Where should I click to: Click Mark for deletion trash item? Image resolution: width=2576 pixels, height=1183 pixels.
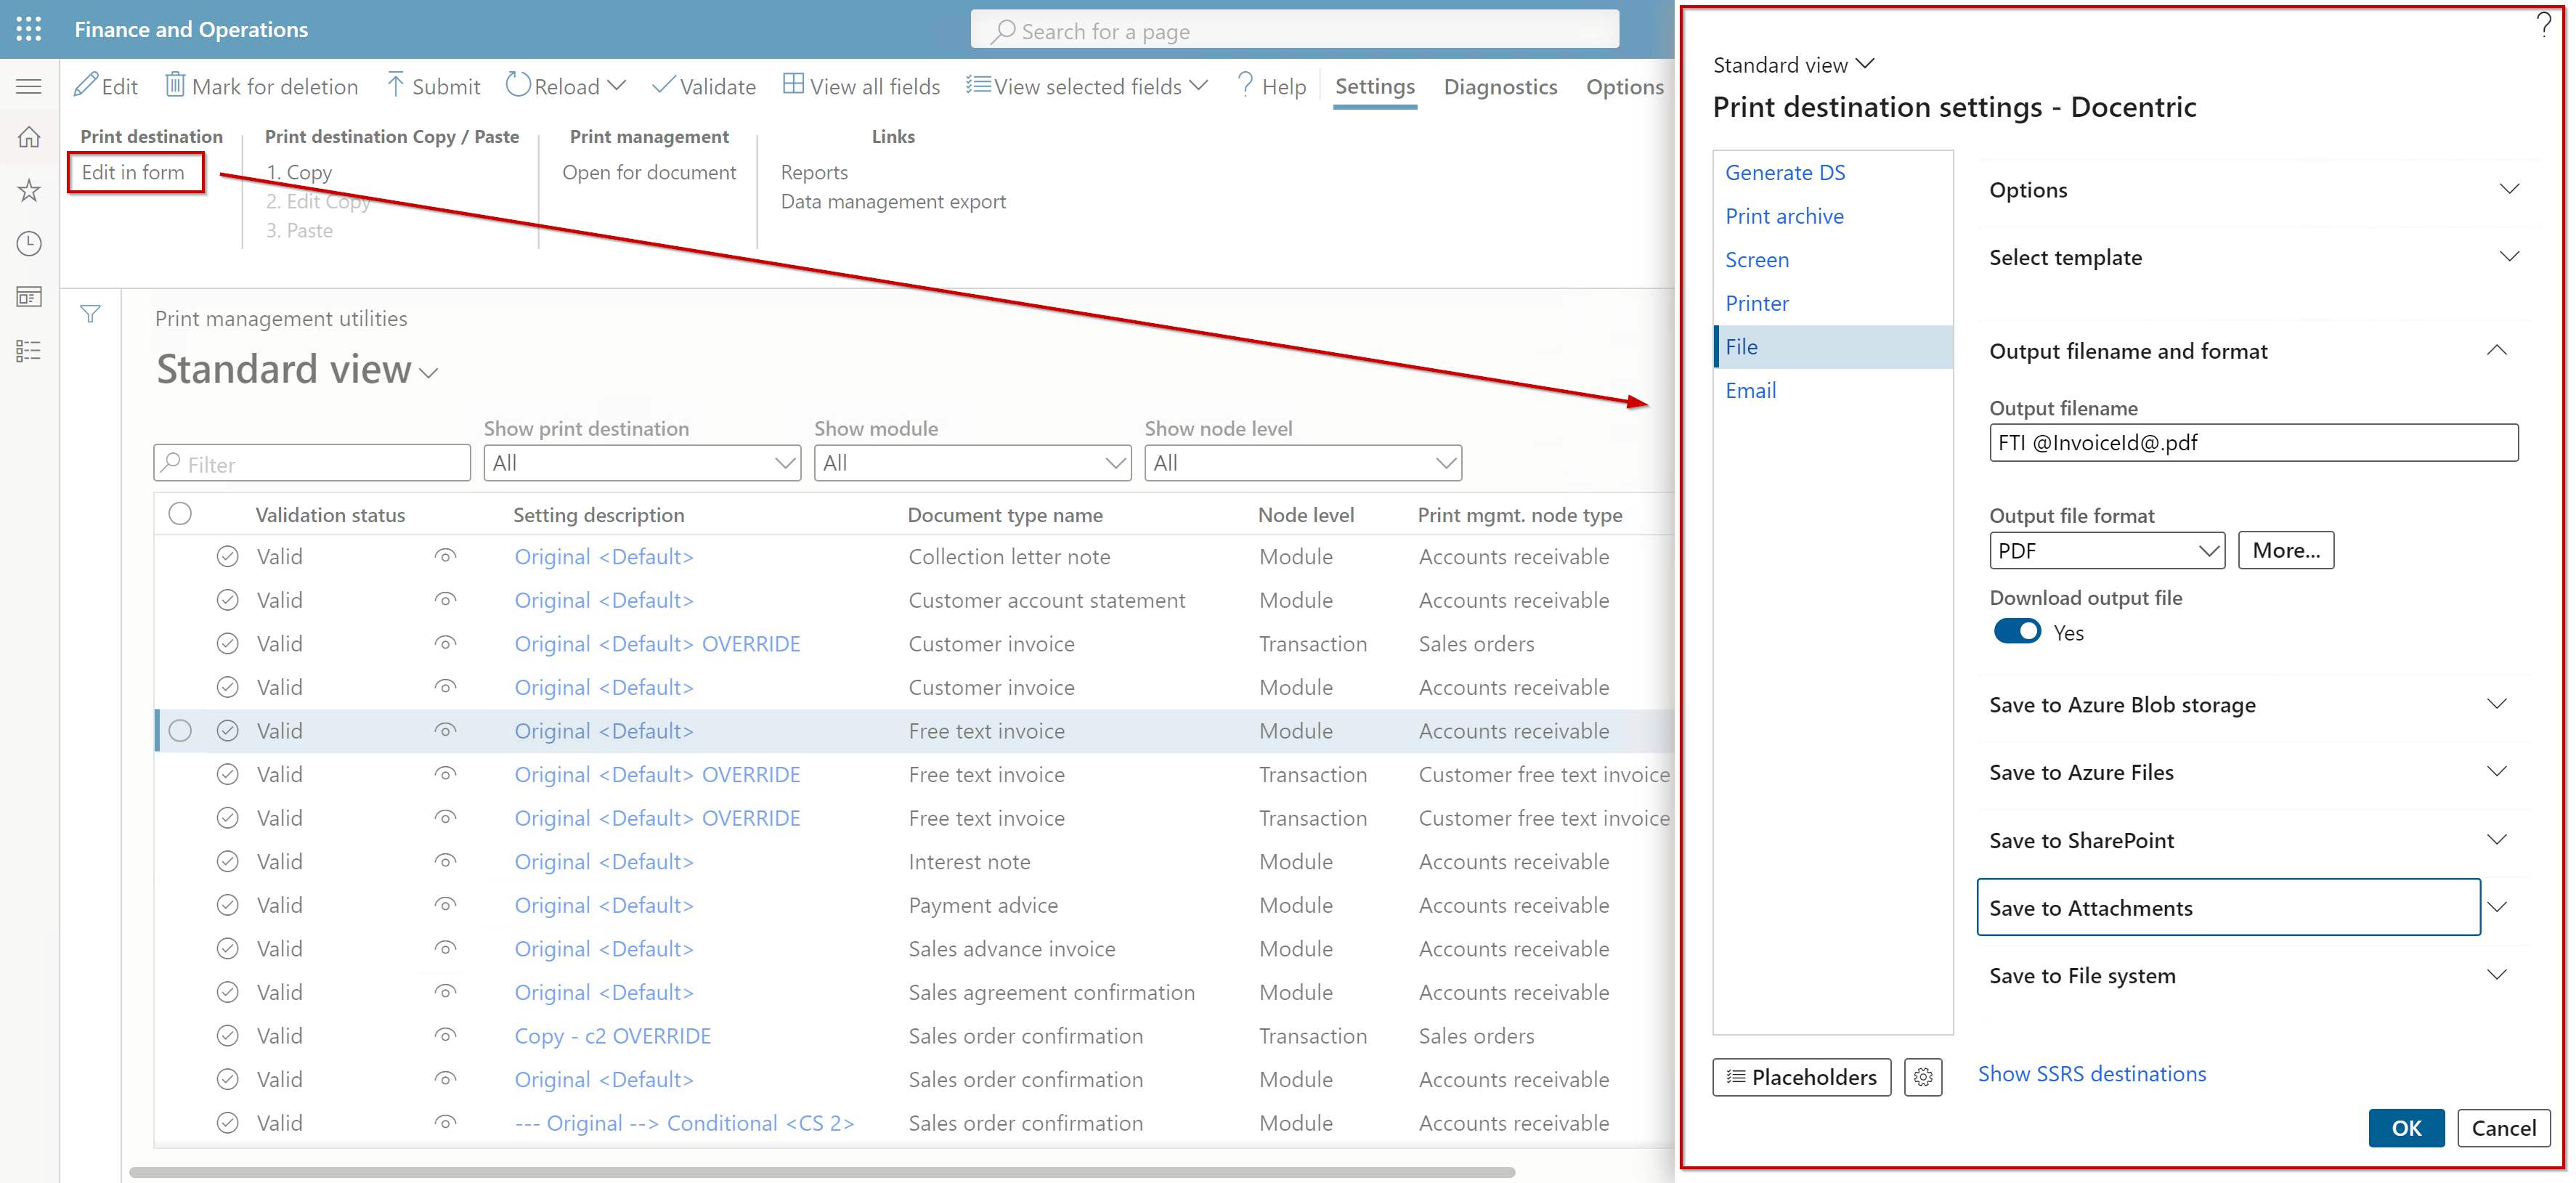pyautogui.click(x=261, y=86)
